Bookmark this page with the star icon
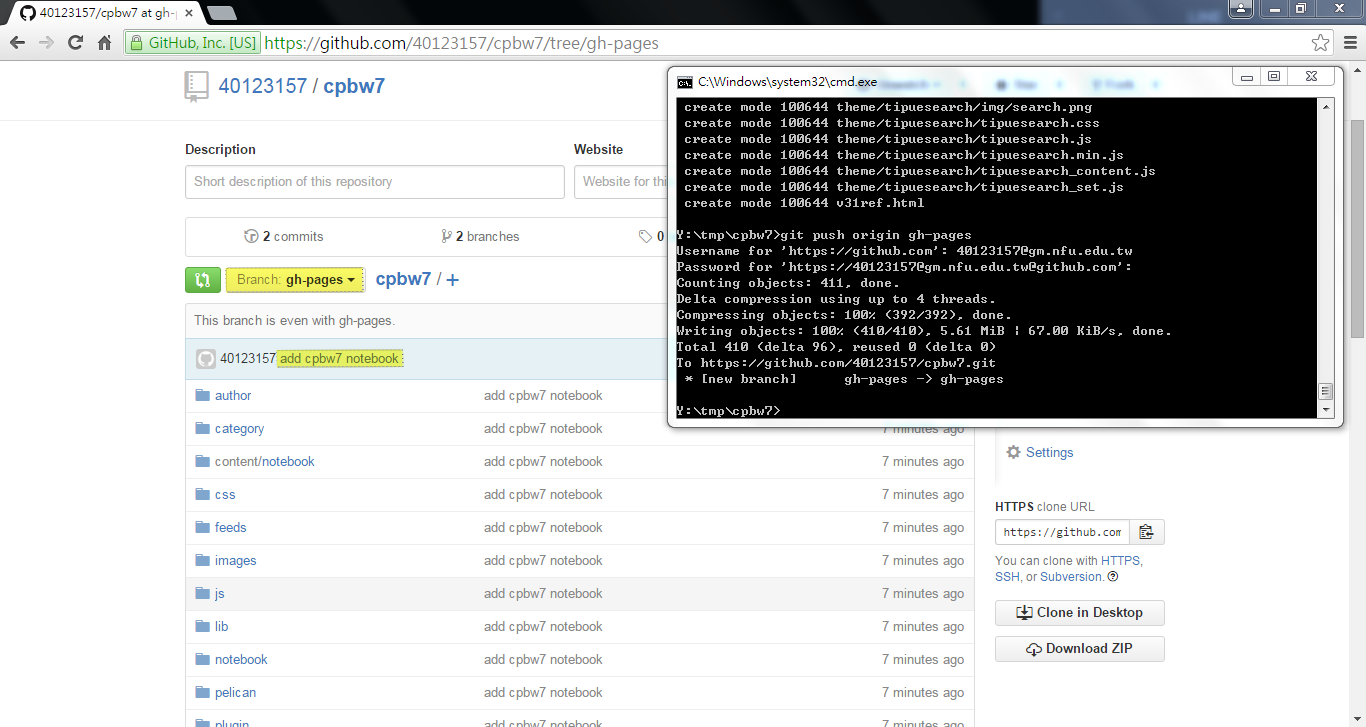The height and width of the screenshot is (727, 1366). click(1321, 43)
